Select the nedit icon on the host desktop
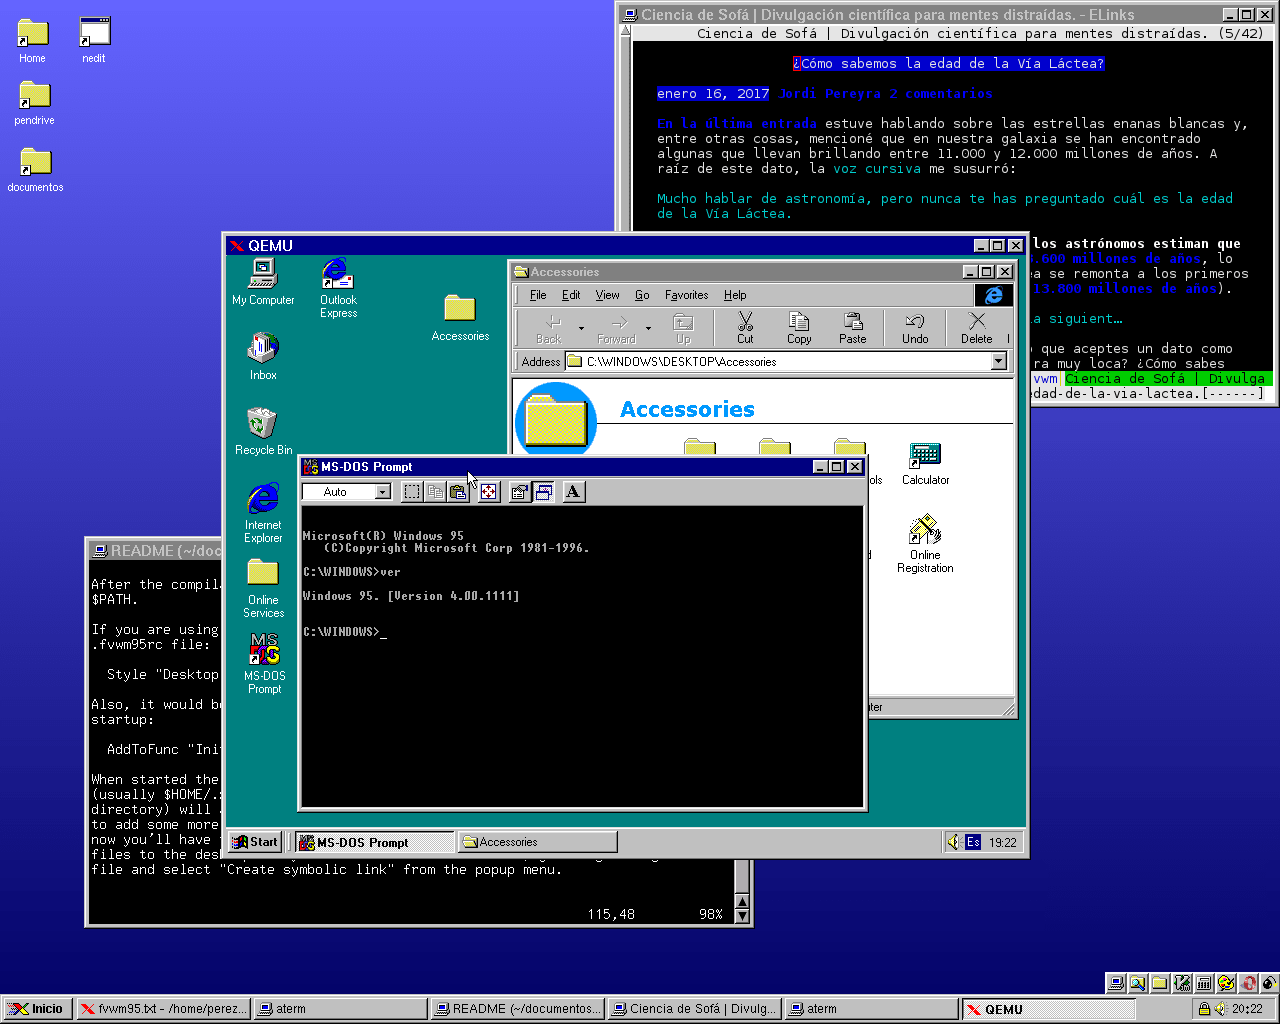The height and width of the screenshot is (1024, 1280). (x=94, y=41)
